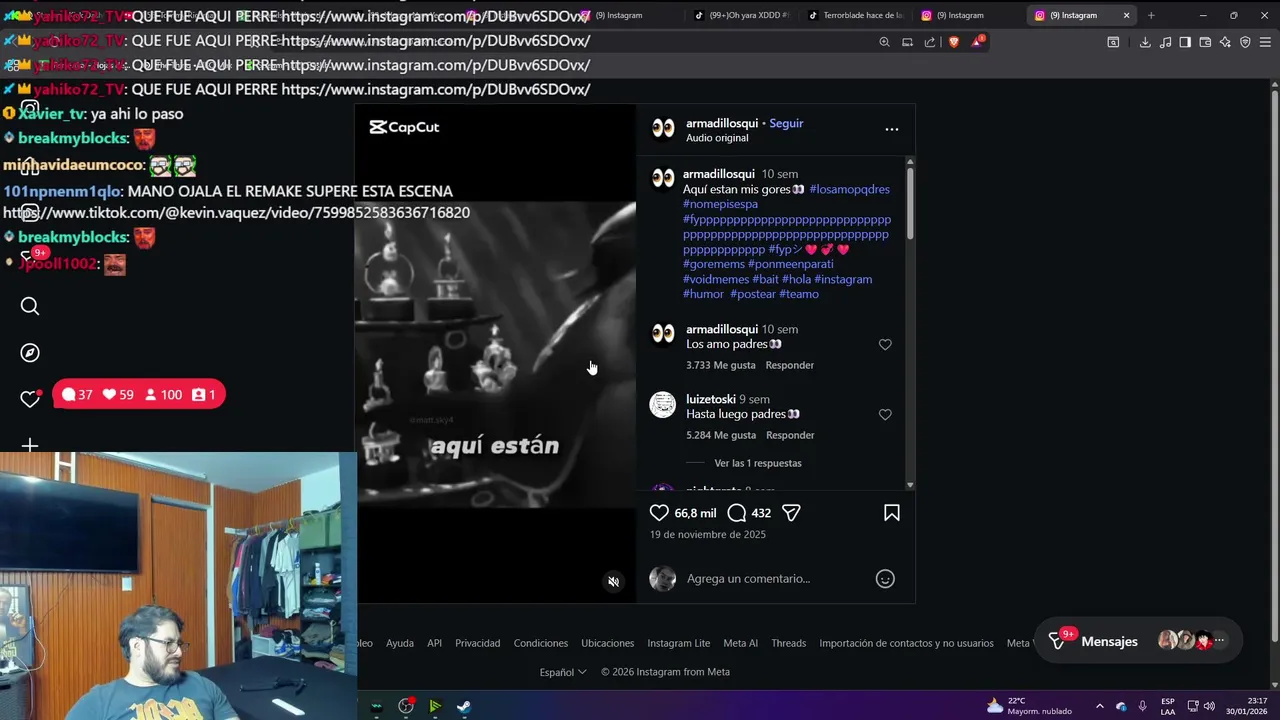Click the video preview to pause playback

coord(496,354)
